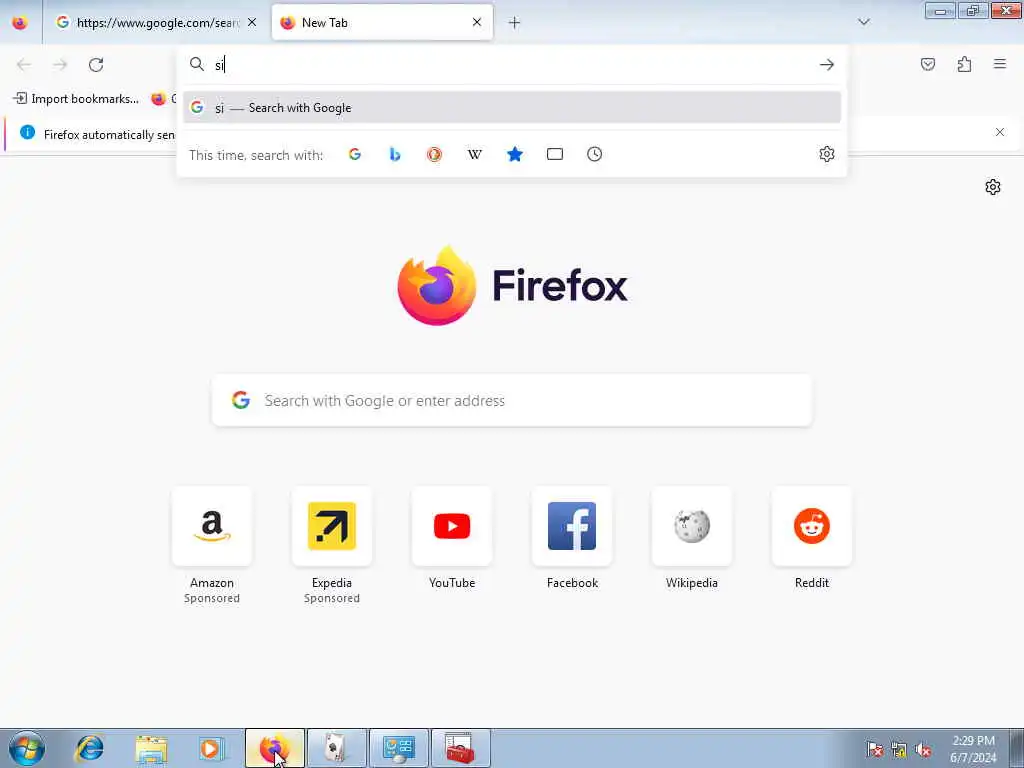
Task: Open Control Panel taskbar item
Action: 399,748
